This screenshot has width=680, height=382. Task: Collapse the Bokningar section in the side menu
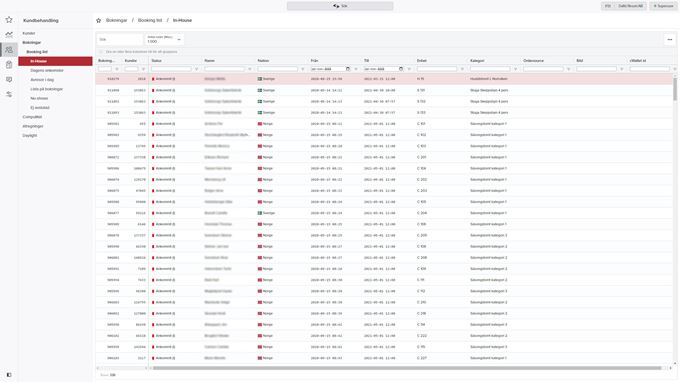tap(32, 42)
